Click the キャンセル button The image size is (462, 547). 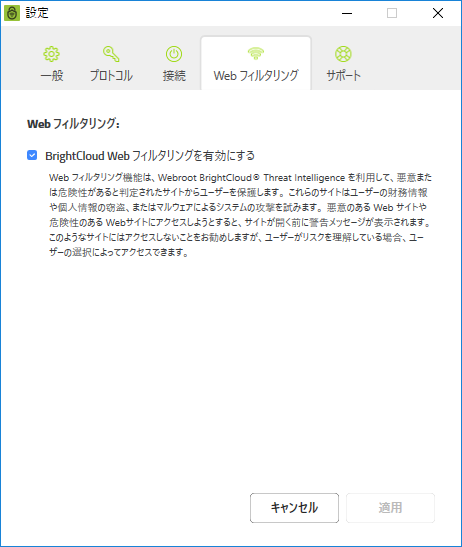[294, 508]
